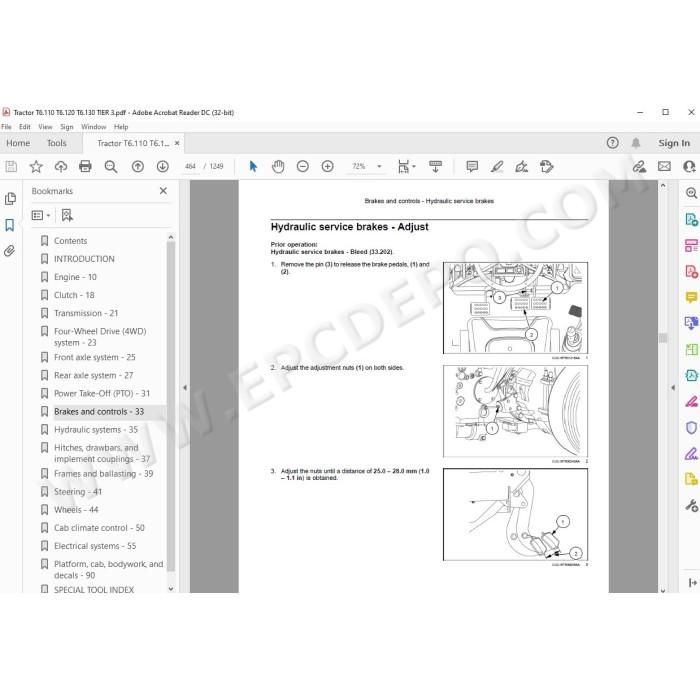Screen dimensions: 700x700
Task: Go to the previous page arrow
Action: pyautogui.click(x=138, y=167)
